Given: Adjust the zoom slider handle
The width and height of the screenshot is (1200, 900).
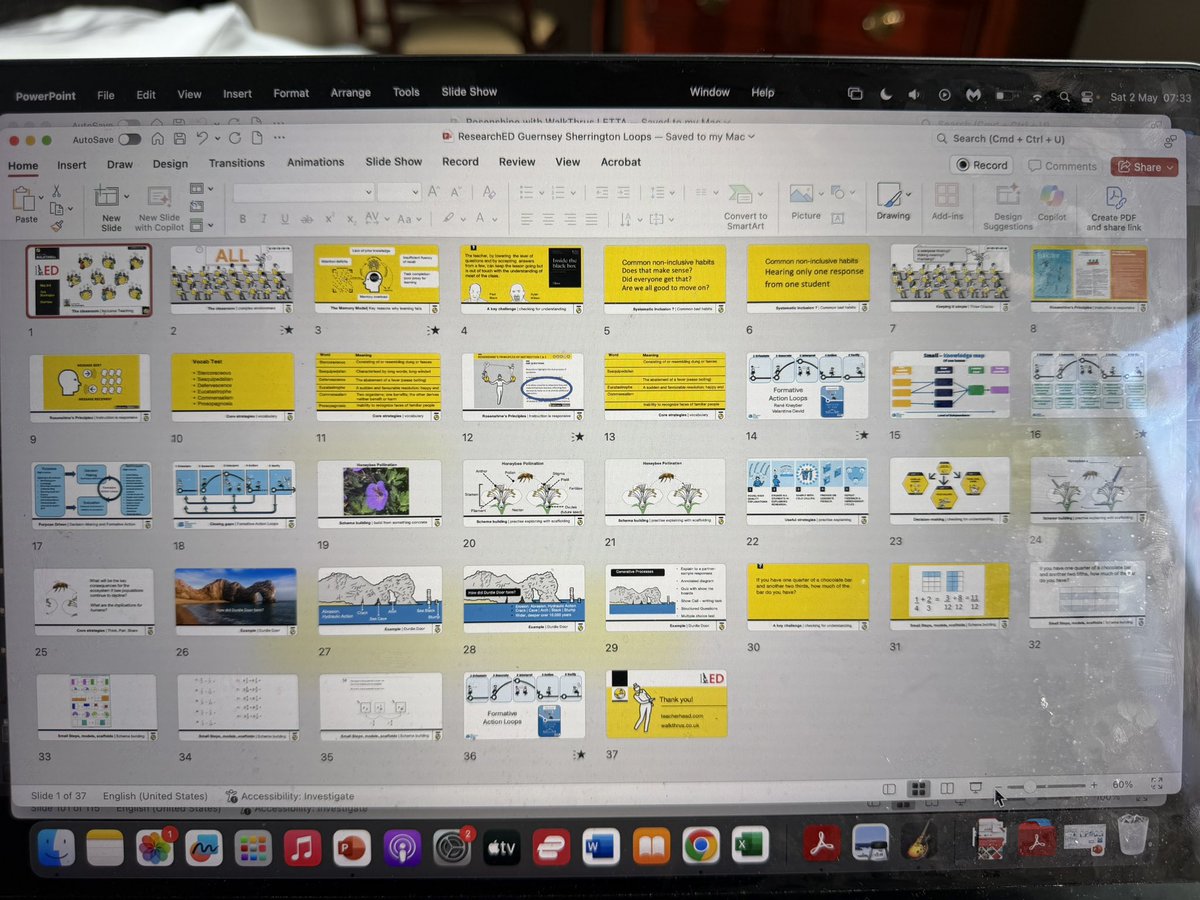Looking at the screenshot, I should (x=1030, y=787).
